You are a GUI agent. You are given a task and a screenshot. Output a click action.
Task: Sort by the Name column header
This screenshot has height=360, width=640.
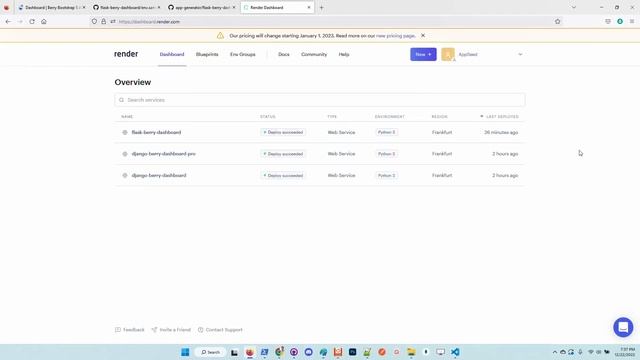(127, 117)
